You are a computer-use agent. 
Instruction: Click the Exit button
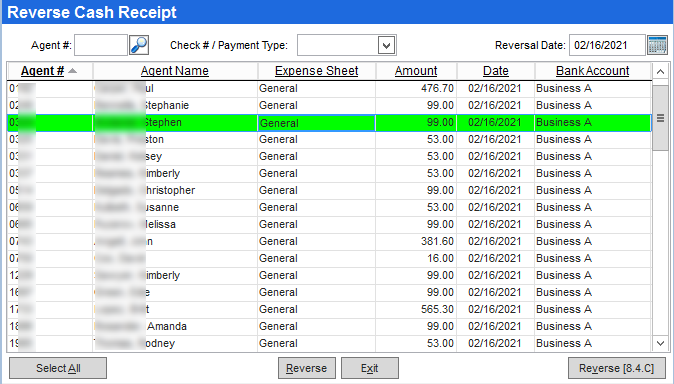(x=370, y=368)
